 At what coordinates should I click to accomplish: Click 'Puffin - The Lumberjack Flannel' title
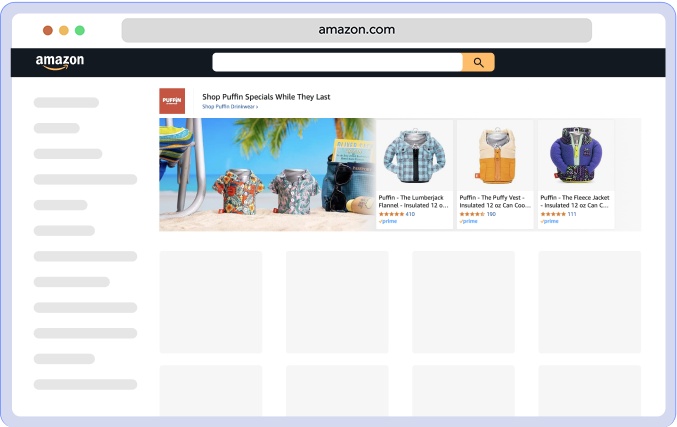[x=413, y=201]
